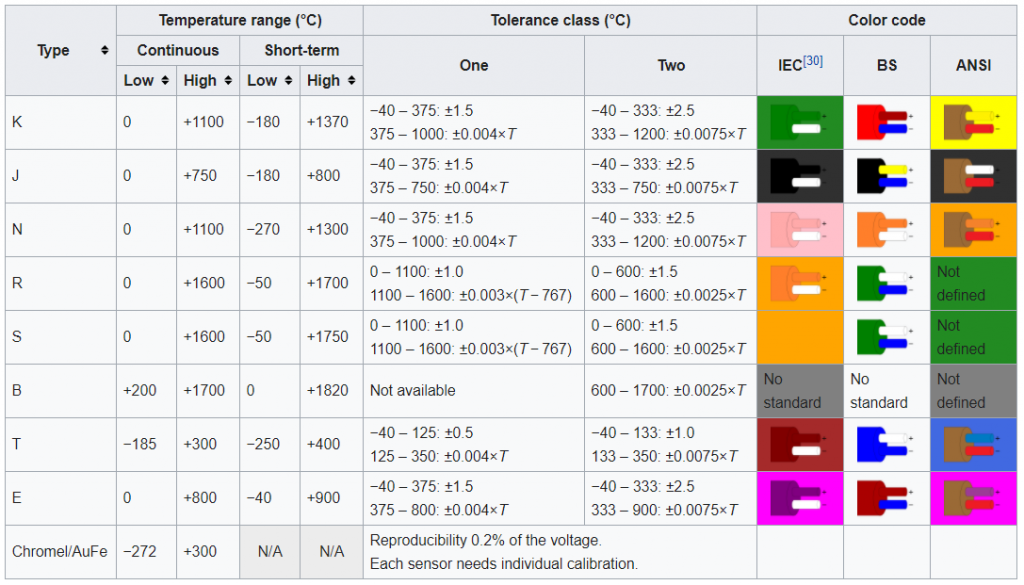Click the green IEC connector image for type K
This screenshot has height=585, width=1024.
(x=800, y=122)
